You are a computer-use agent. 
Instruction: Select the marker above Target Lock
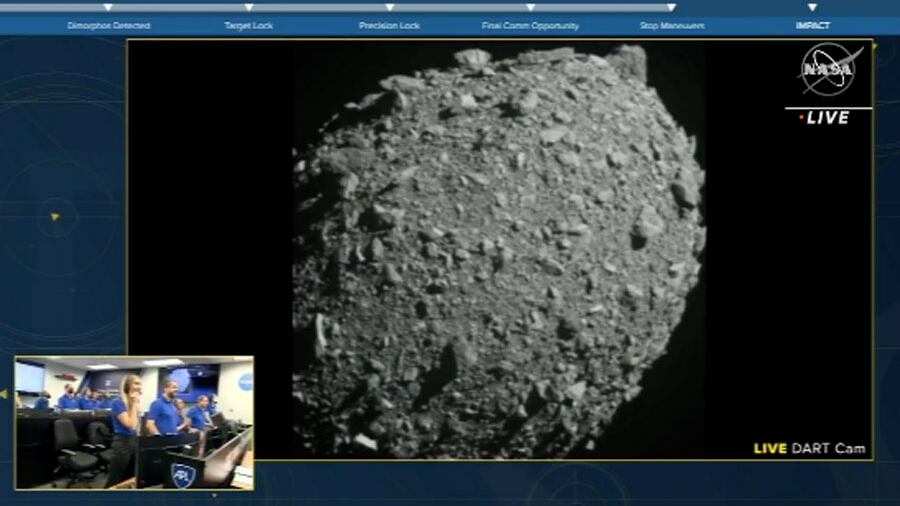249,8
